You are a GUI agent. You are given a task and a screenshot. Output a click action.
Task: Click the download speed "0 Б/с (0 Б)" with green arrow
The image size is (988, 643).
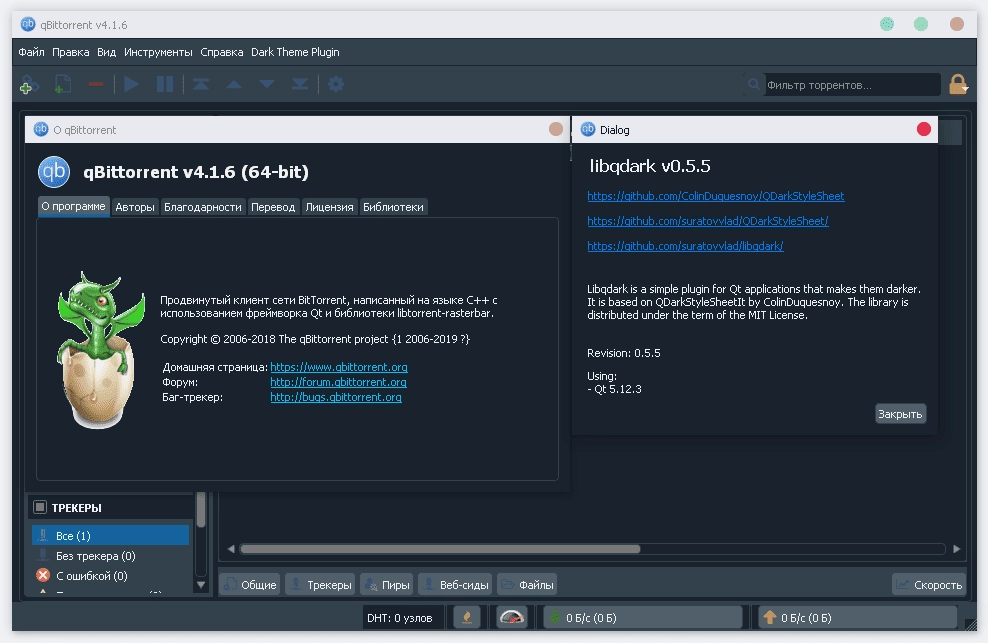click(x=641, y=618)
